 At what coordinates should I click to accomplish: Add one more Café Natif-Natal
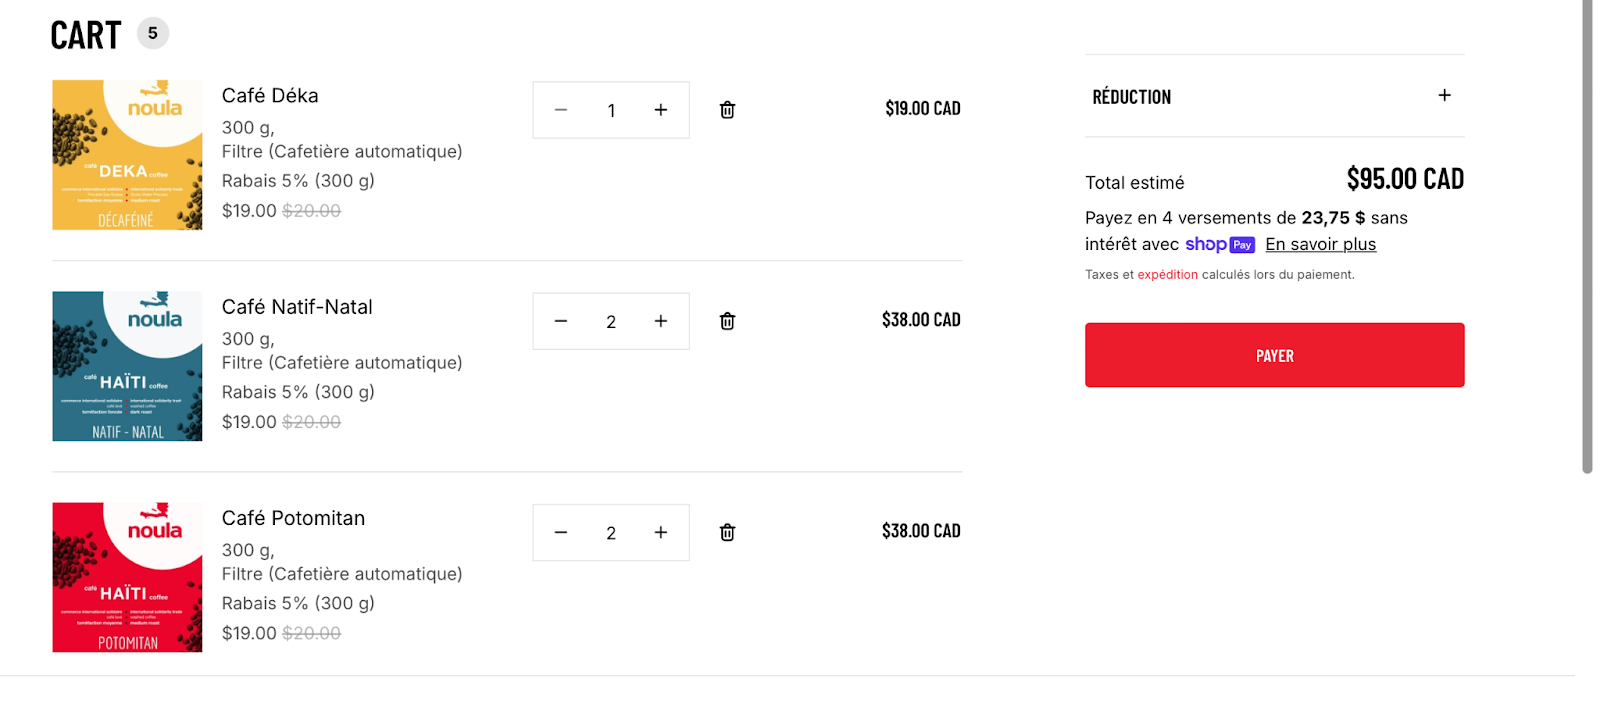pos(661,321)
